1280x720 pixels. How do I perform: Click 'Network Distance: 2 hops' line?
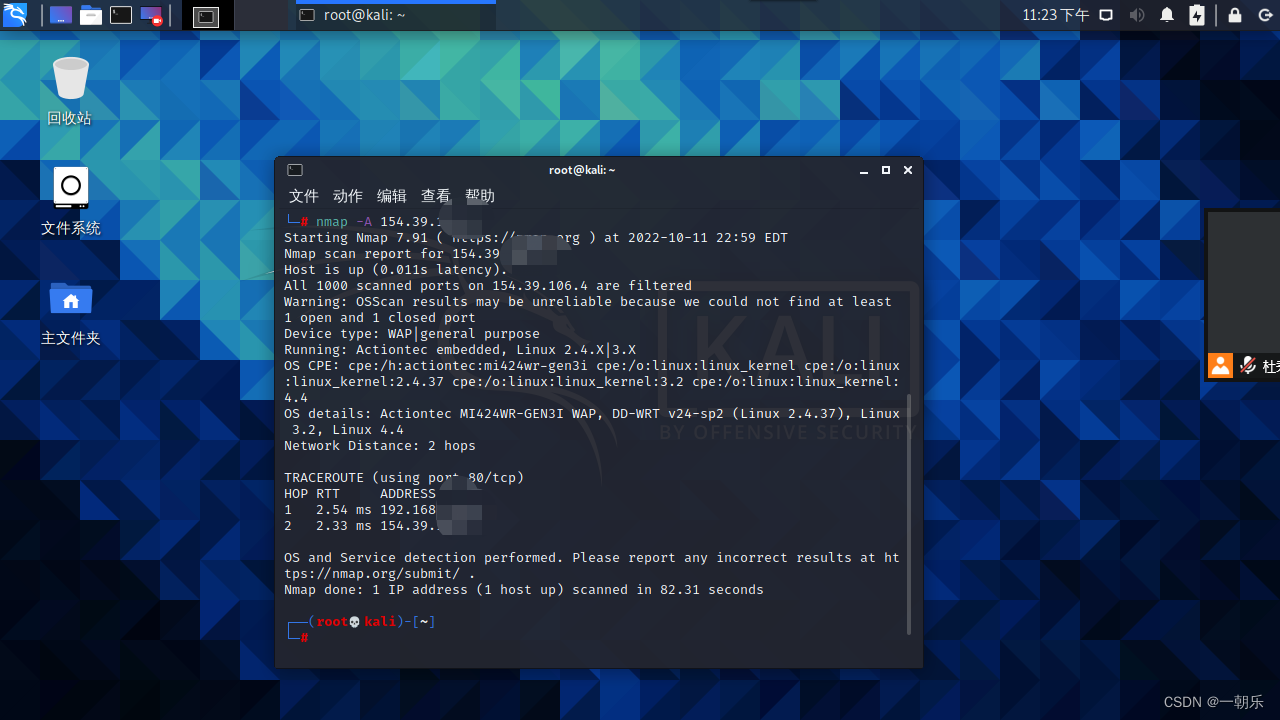point(380,446)
